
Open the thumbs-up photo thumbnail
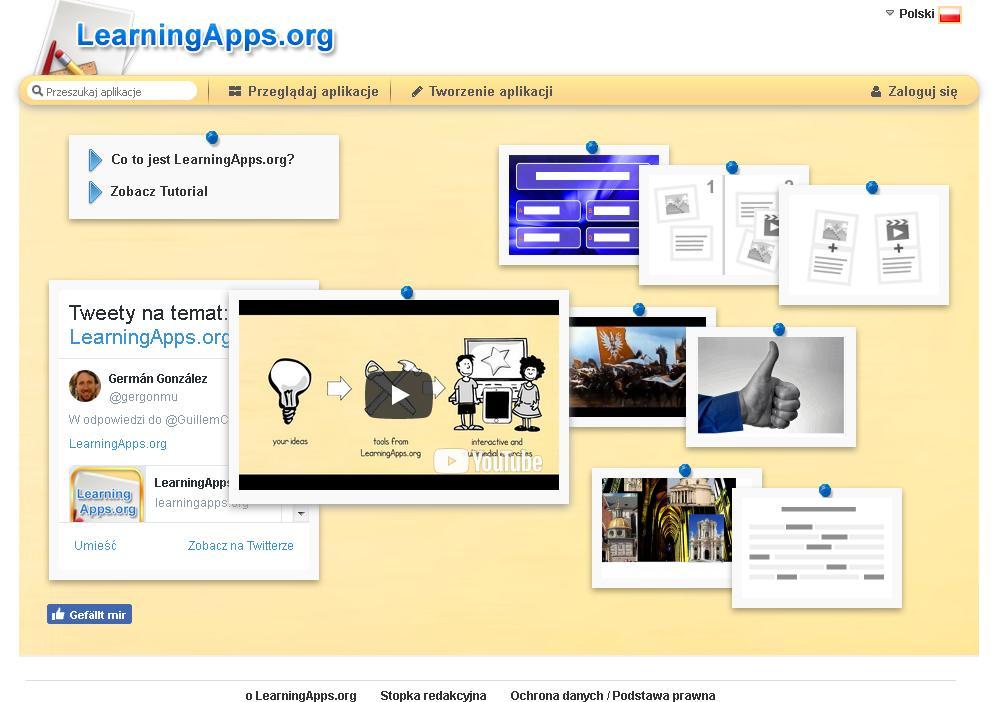click(771, 387)
